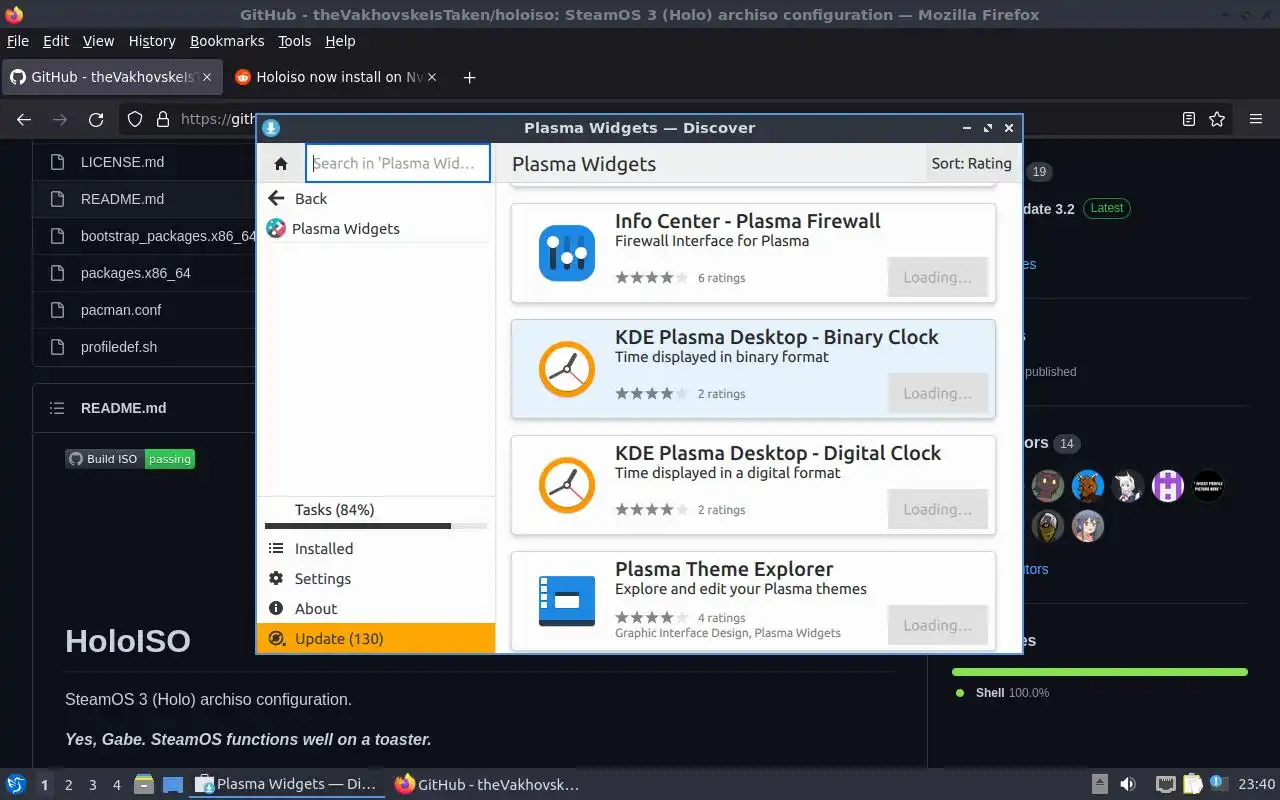The image size is (1280, 800).
Task: Open Plasma Theme Explorer entry
Action: coord(753,601)
